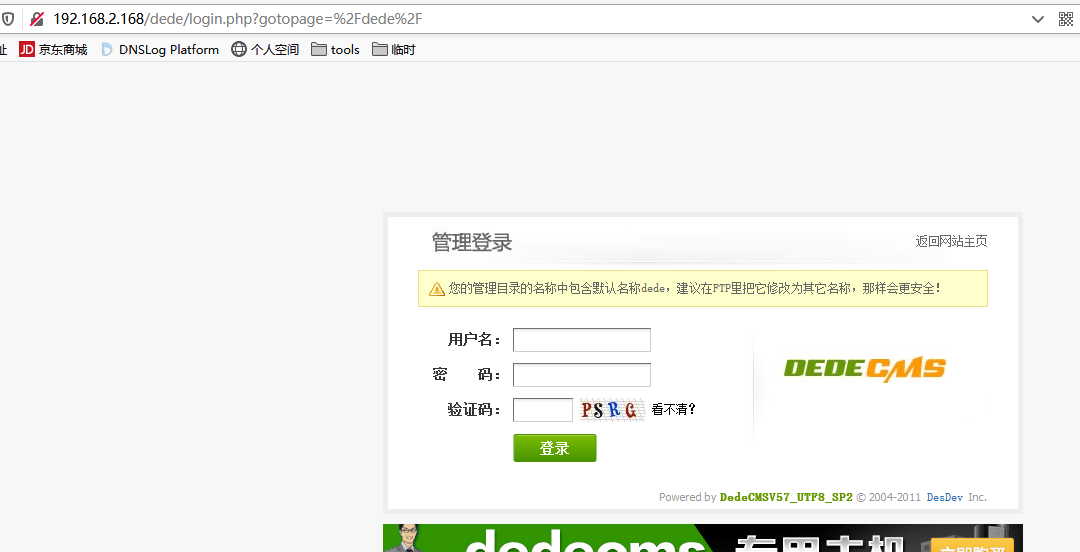Click the dedecms green banner ad
The height and width of the screenshot is (552, 1080).
coord(703,538)
